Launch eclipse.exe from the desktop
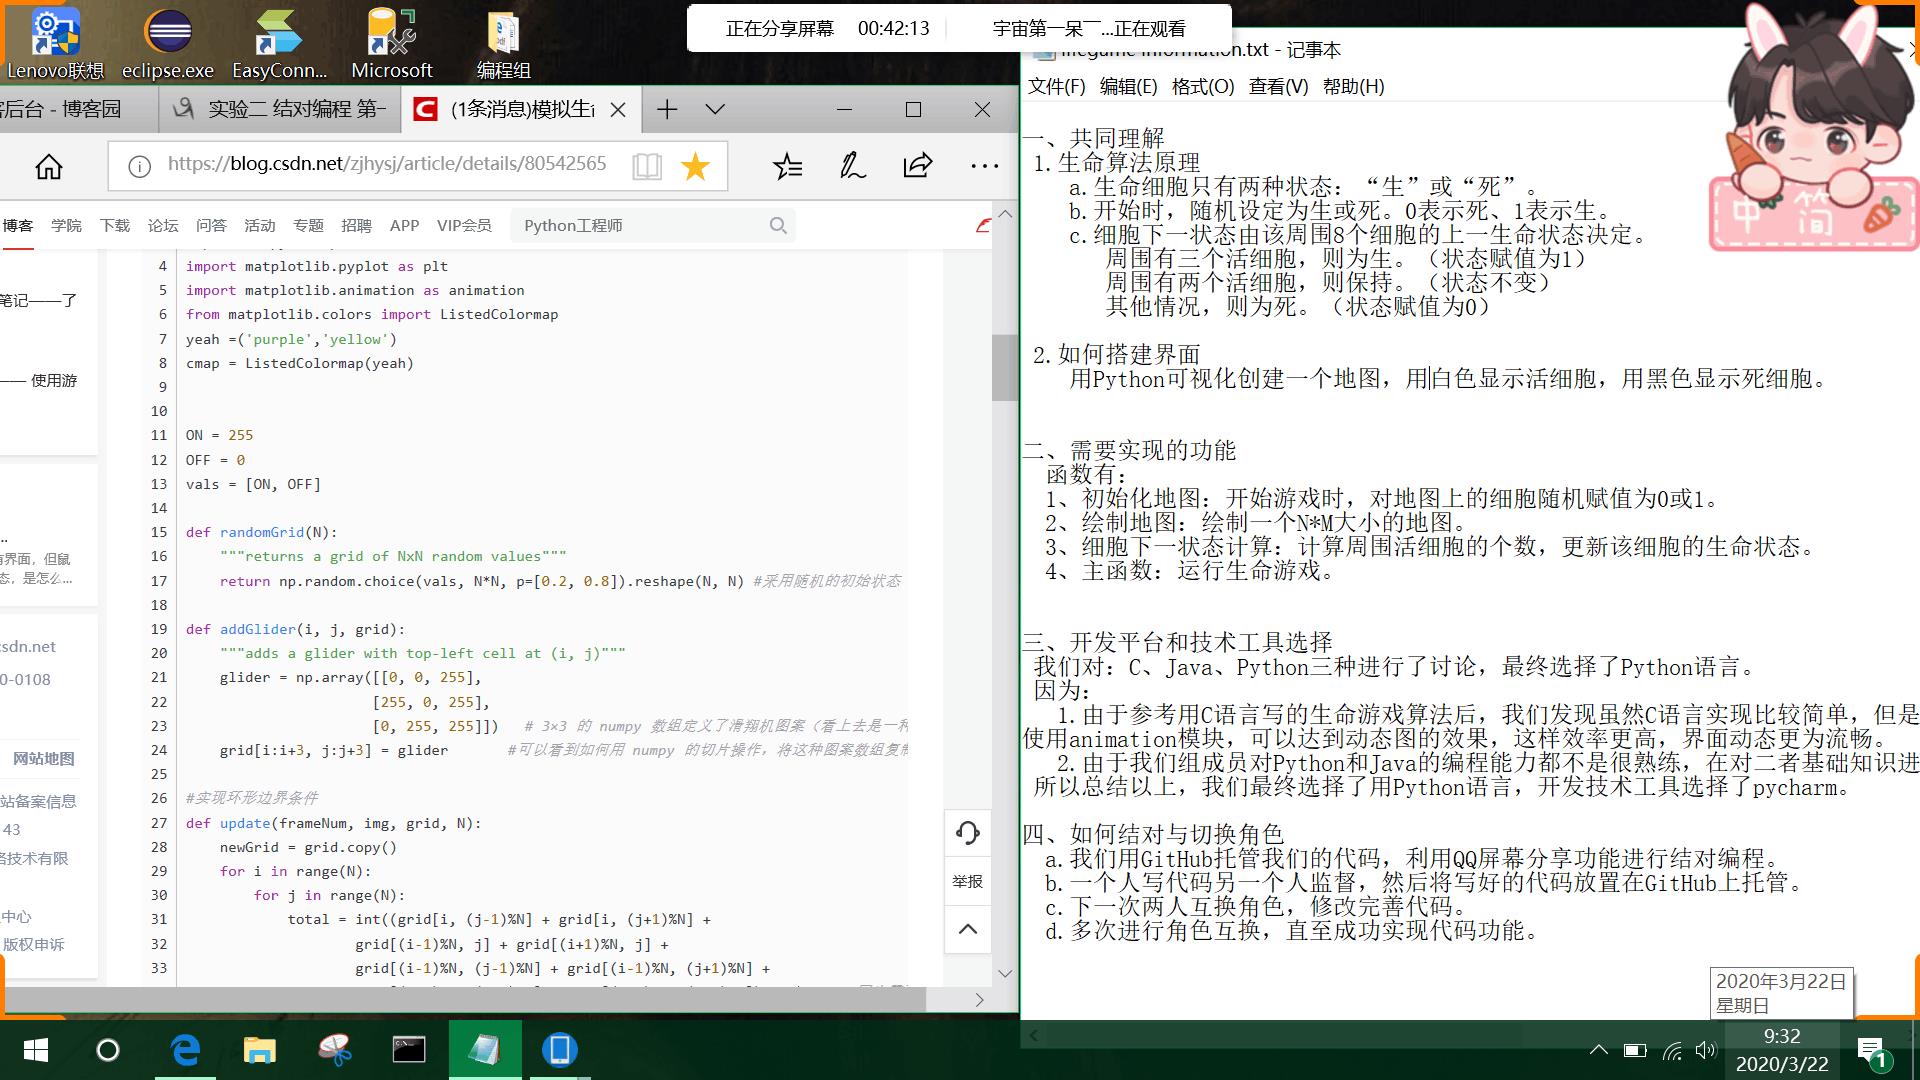 [168, 43]
